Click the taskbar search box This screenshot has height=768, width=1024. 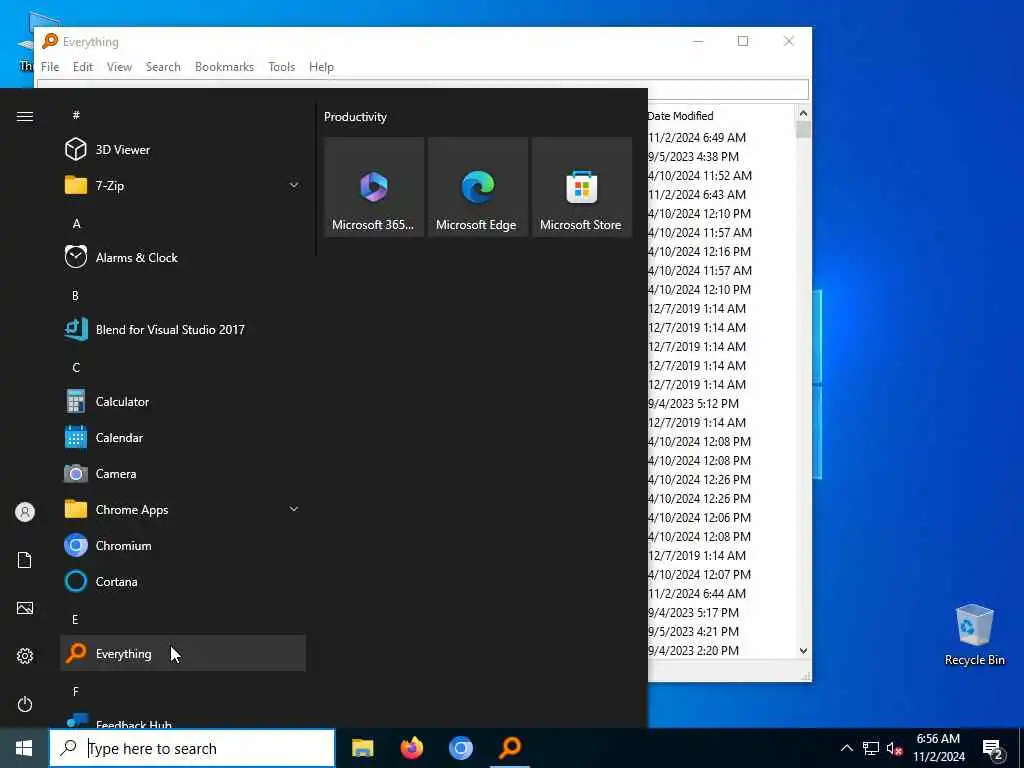(192, 748)
